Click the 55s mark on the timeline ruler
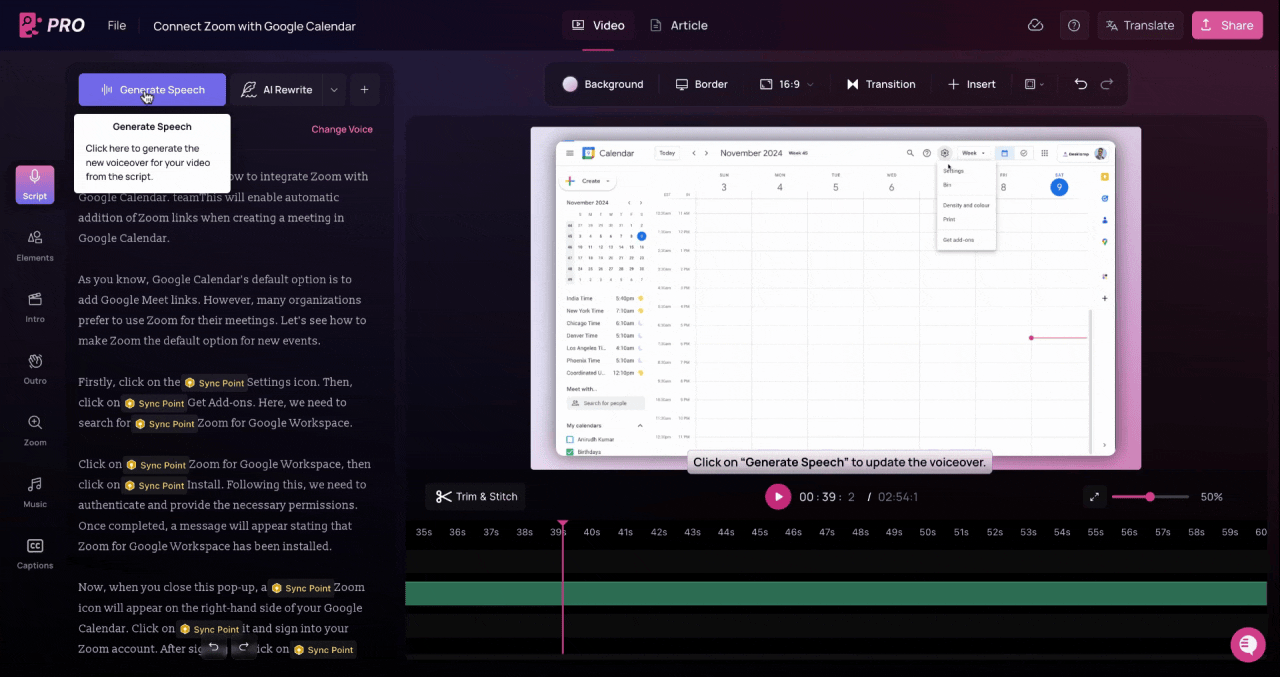1280x677 pixels. 1095,532
